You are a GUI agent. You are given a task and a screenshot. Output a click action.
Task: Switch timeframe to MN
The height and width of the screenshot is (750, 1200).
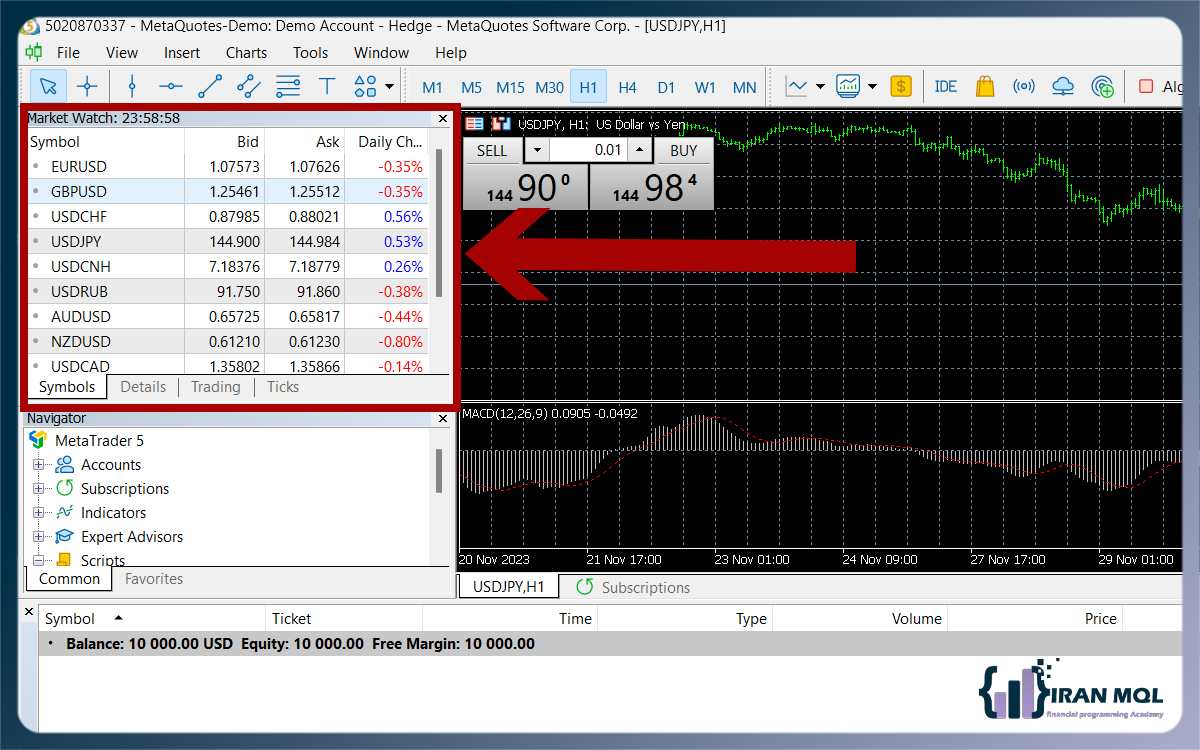point(744,87)
